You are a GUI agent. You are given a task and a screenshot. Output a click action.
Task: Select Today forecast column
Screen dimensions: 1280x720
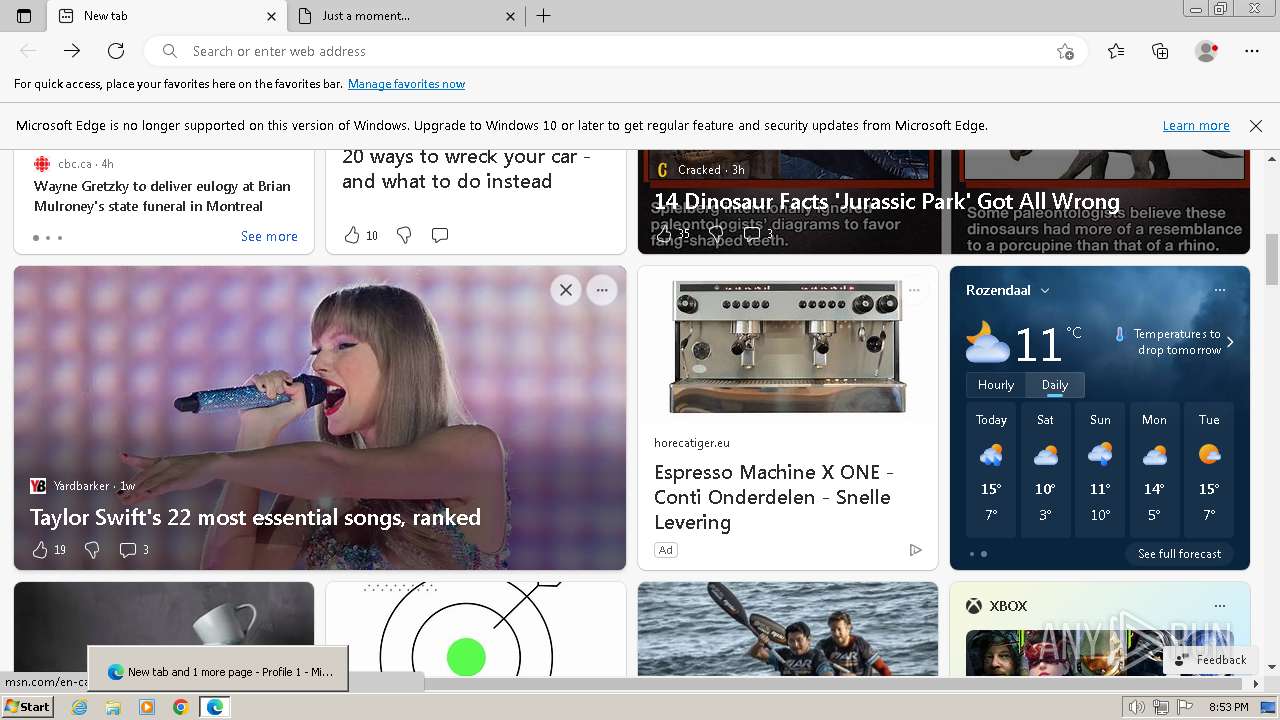991,469
